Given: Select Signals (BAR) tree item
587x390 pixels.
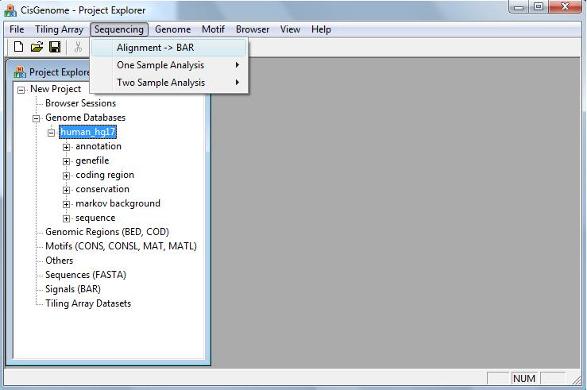Looking at the screenshot, I should tap(73, 289).
